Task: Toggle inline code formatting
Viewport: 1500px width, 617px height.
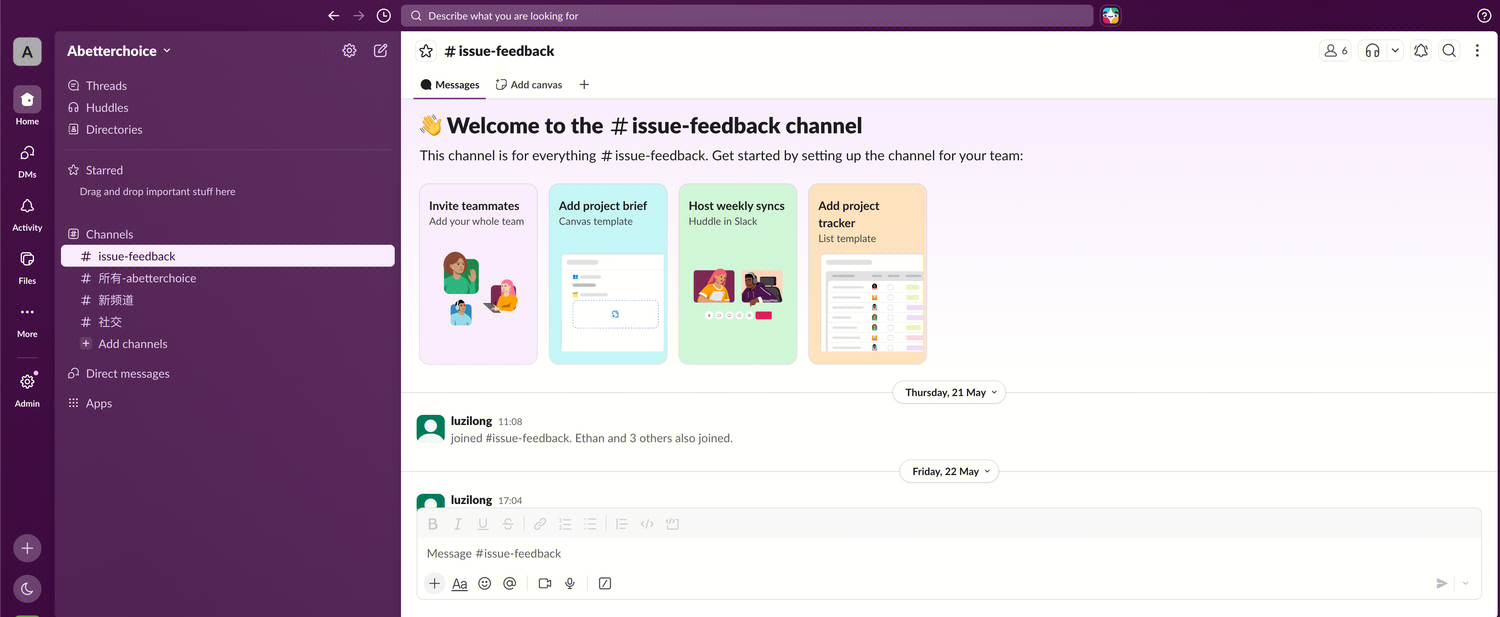Action: (x=647, y=524)
